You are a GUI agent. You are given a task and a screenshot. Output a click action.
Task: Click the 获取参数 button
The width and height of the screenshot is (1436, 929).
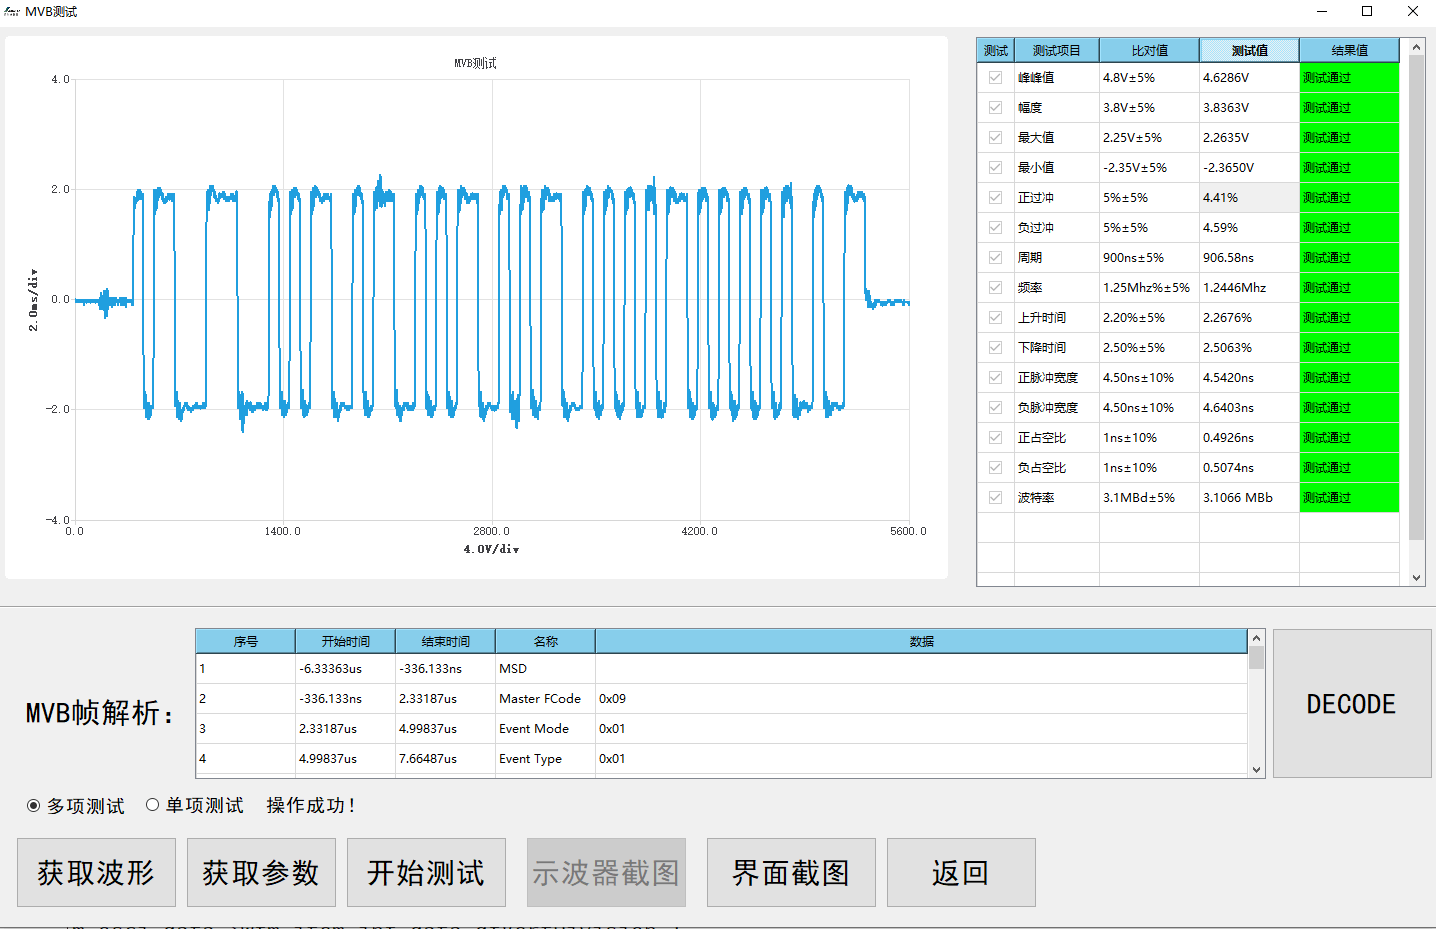pyautogui.click(x=261, y=873)
